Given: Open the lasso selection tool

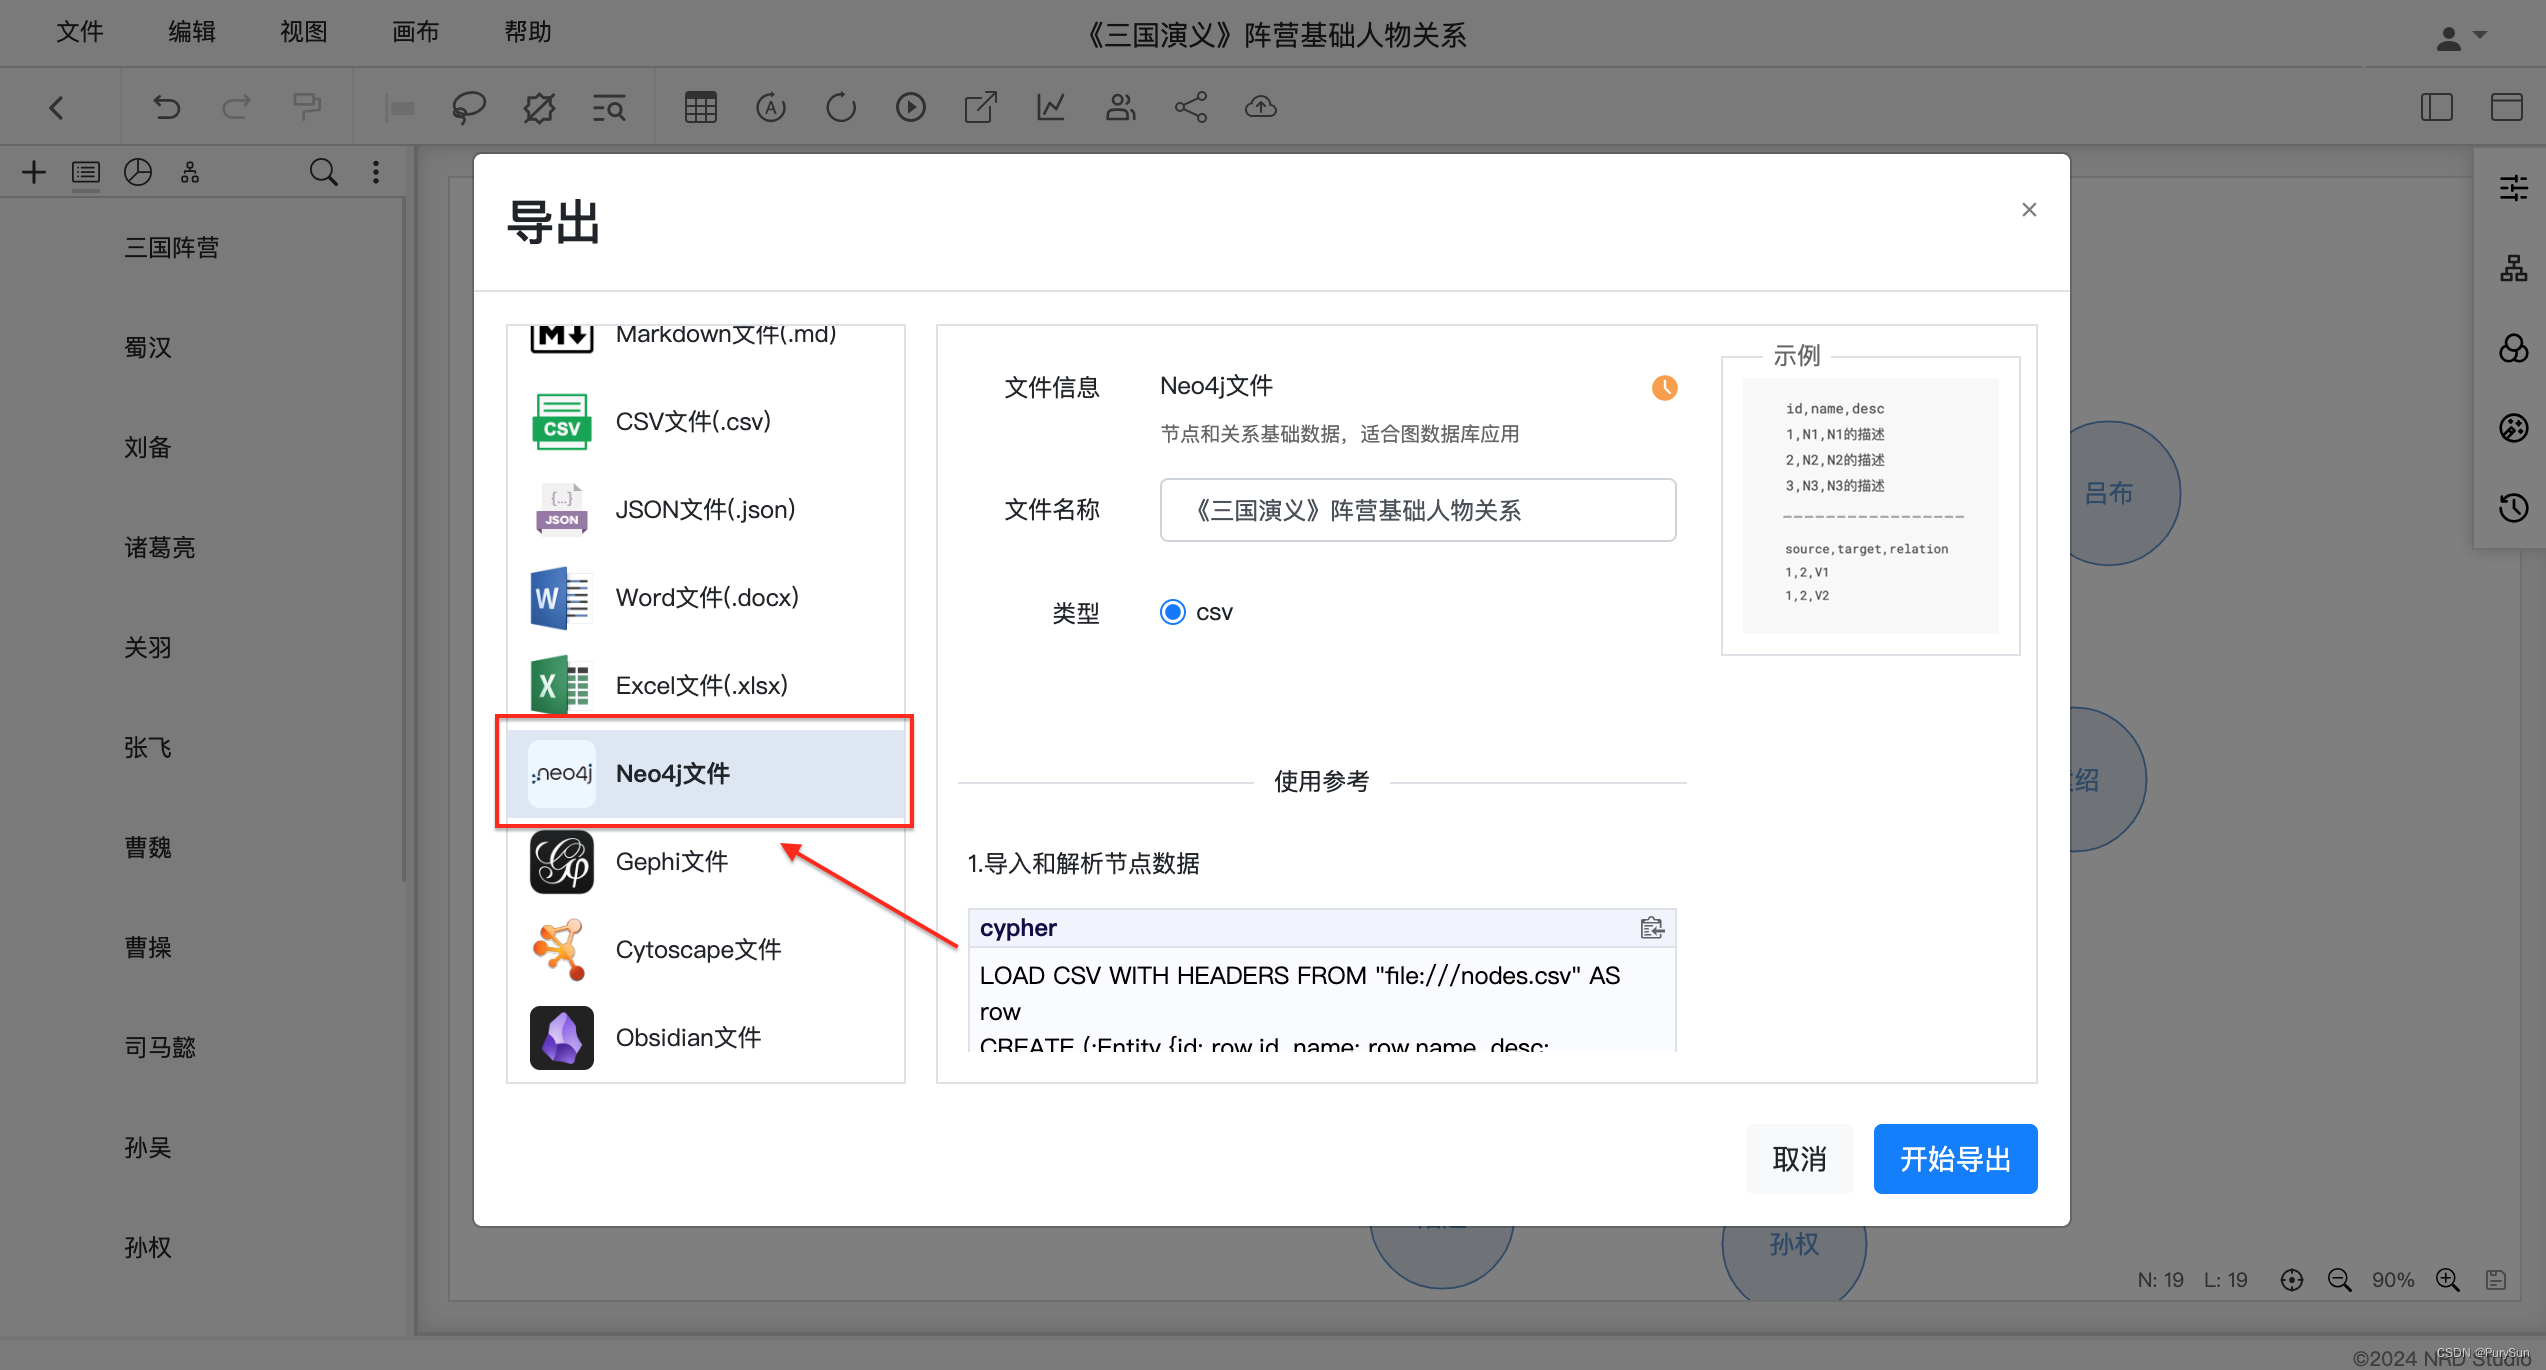Looking at the screenshot, I should pyautogui.click(x=469, y=107).
